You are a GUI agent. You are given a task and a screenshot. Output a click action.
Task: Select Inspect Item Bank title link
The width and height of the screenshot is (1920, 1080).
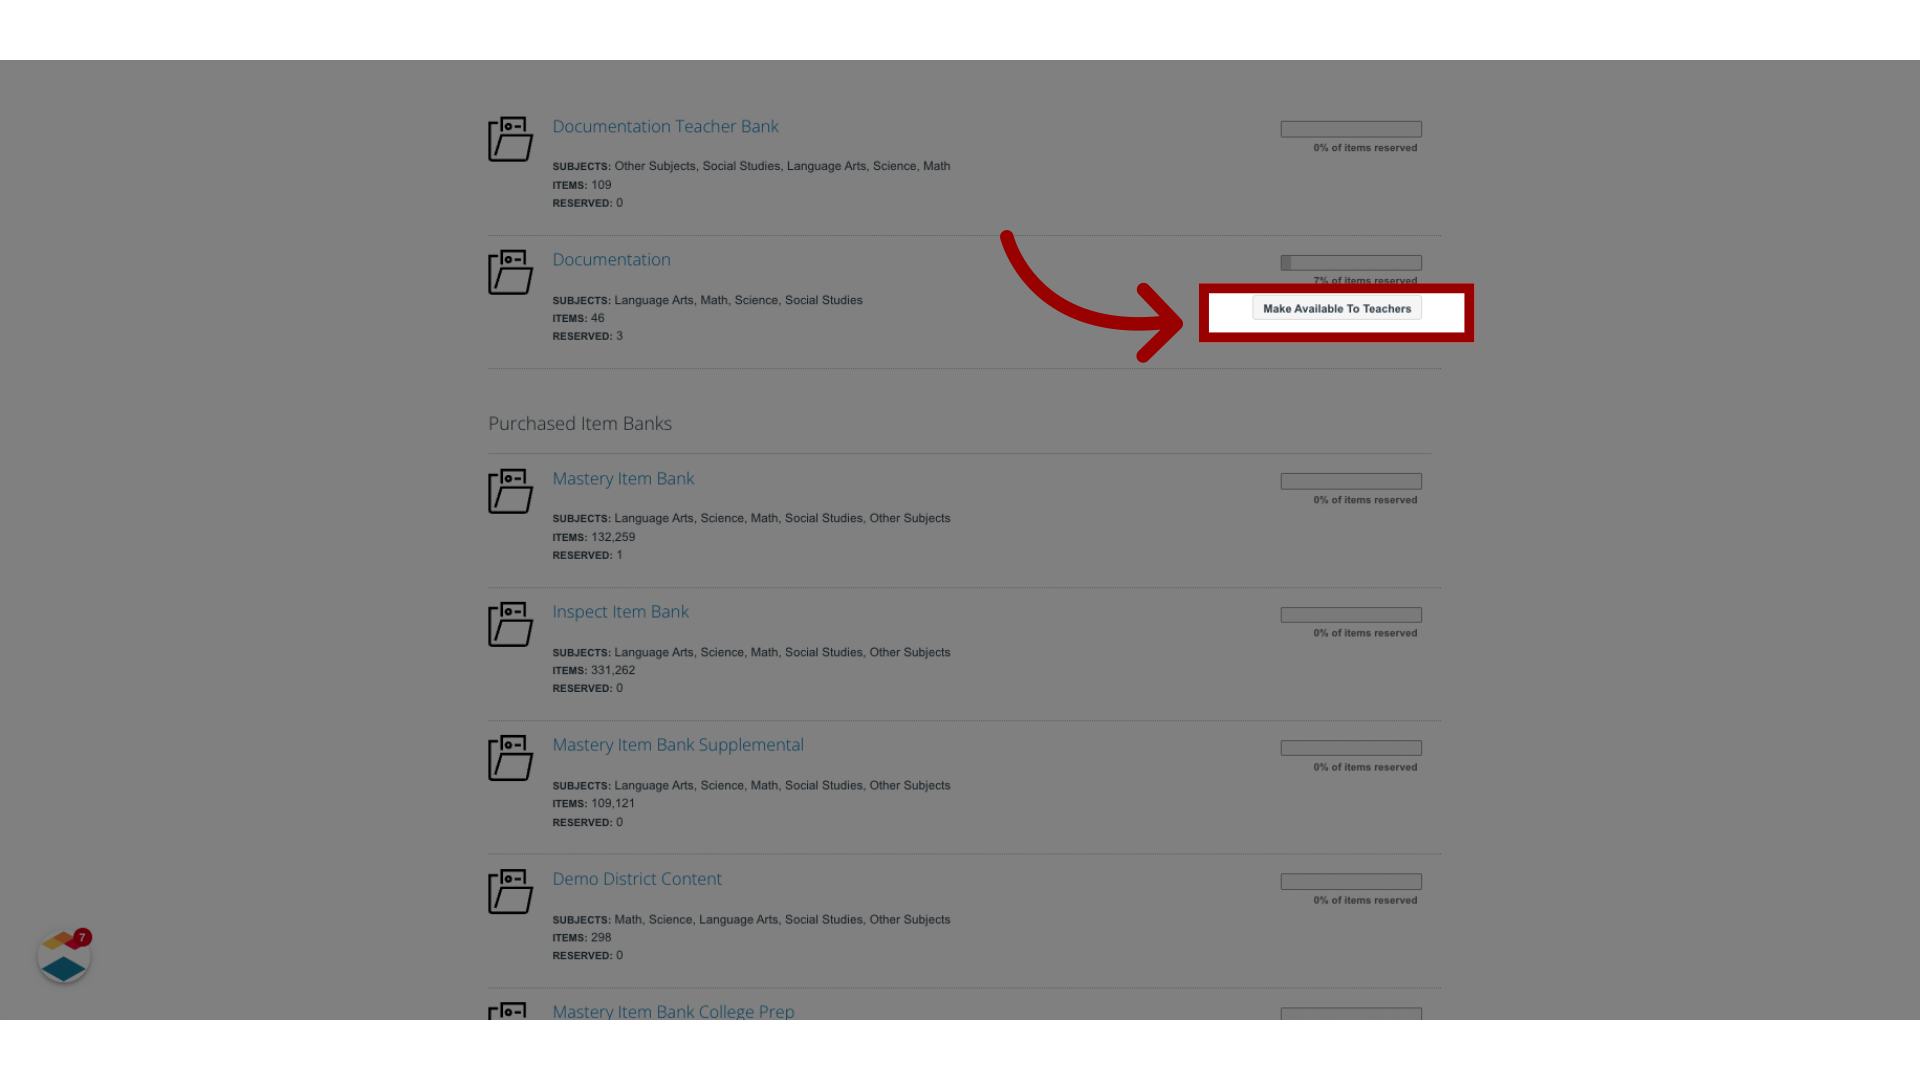(621, 611)
